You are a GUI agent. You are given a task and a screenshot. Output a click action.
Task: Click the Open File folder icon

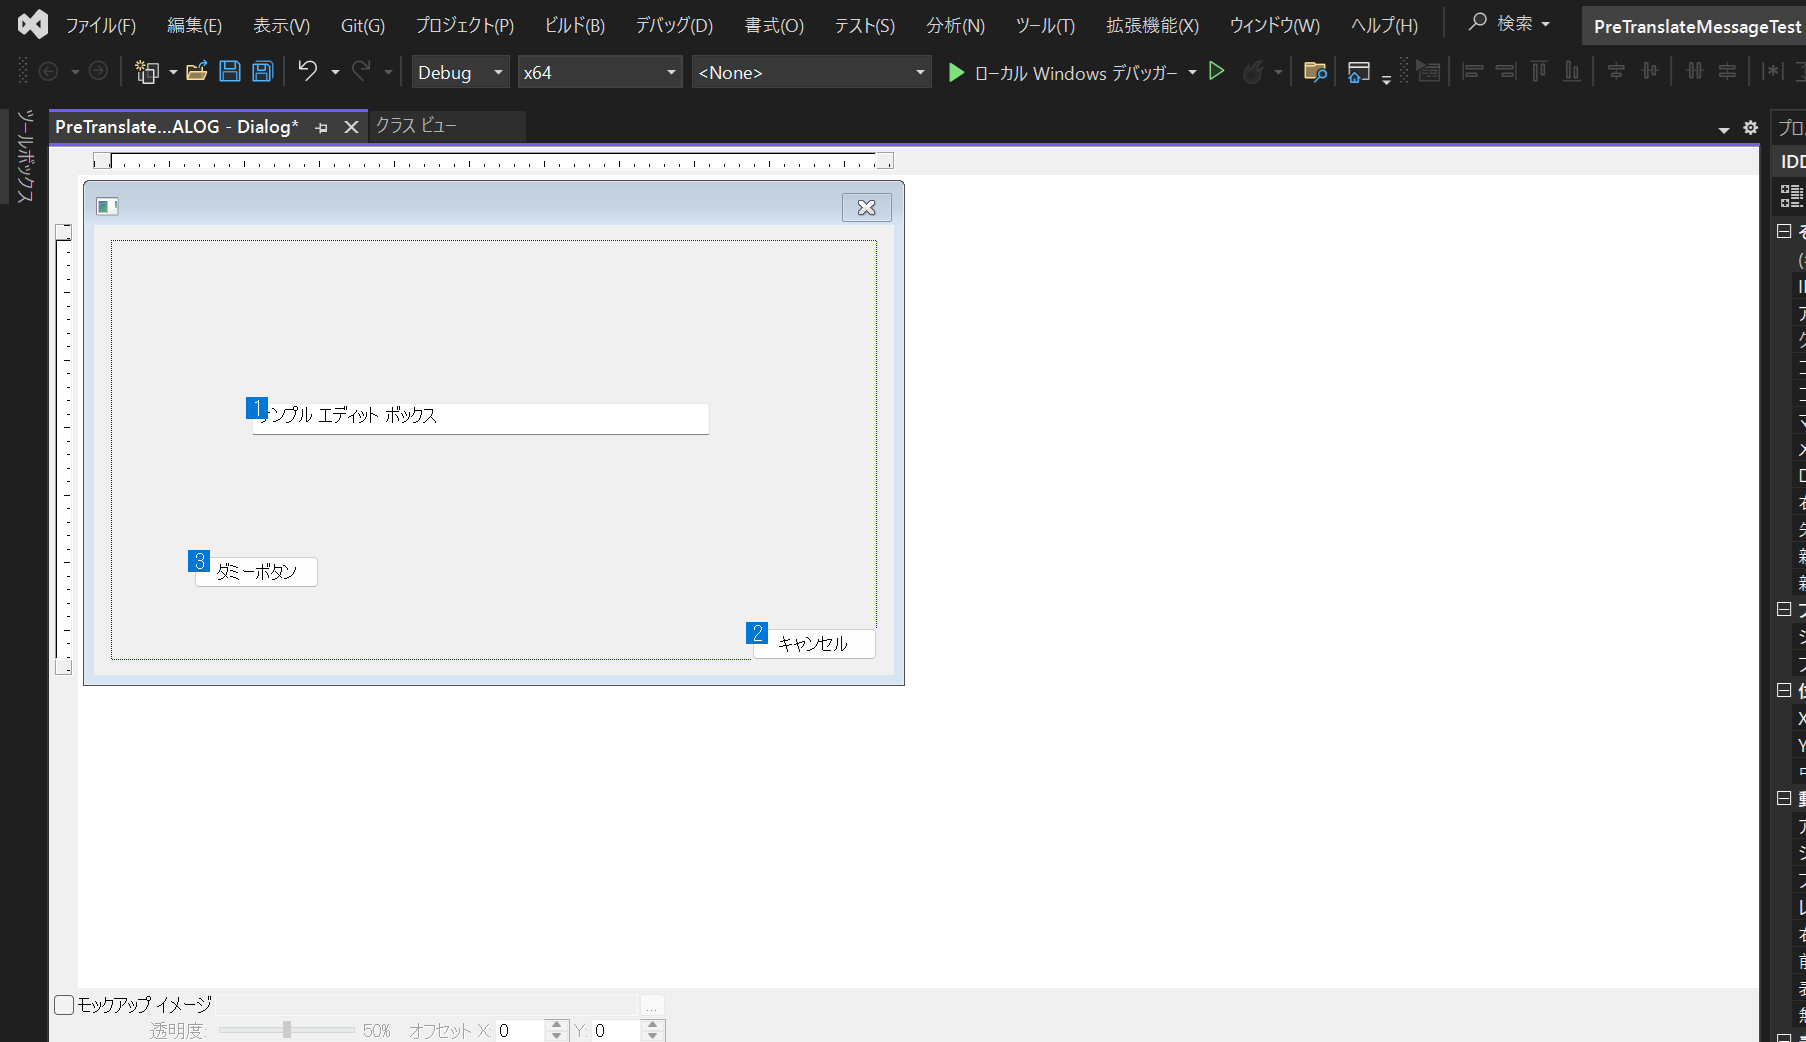(197, 72)
